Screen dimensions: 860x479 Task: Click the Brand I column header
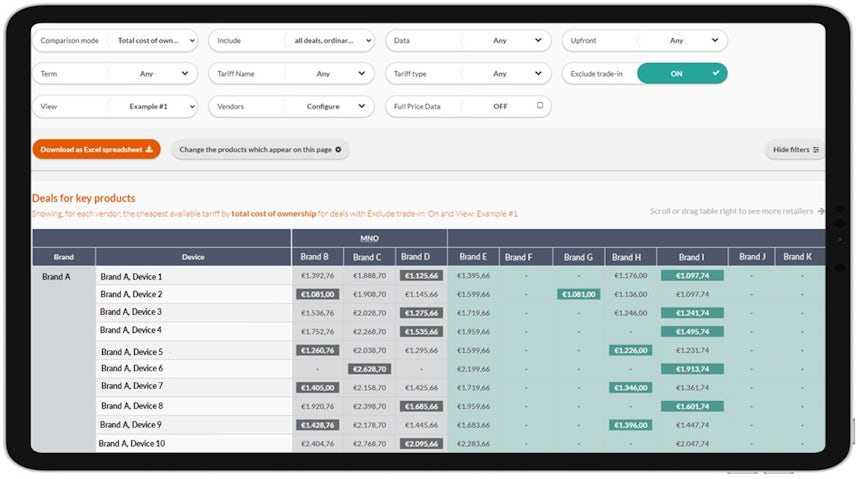point(690,257)
